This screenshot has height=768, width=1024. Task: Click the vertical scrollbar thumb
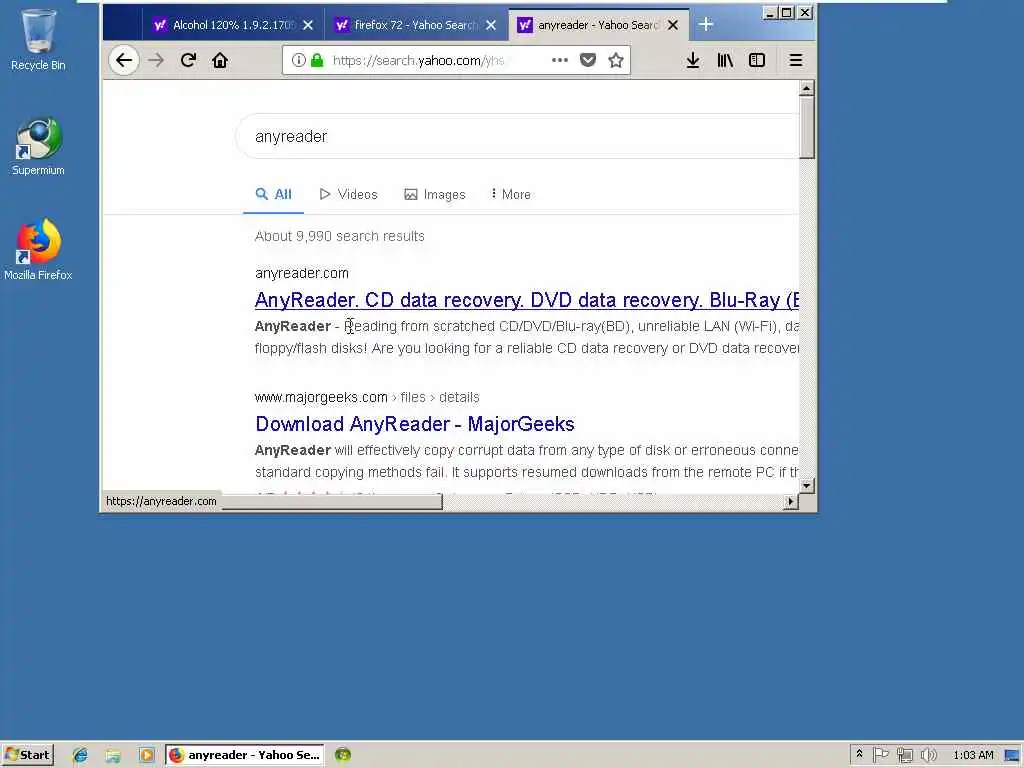[x=807, y=127]
